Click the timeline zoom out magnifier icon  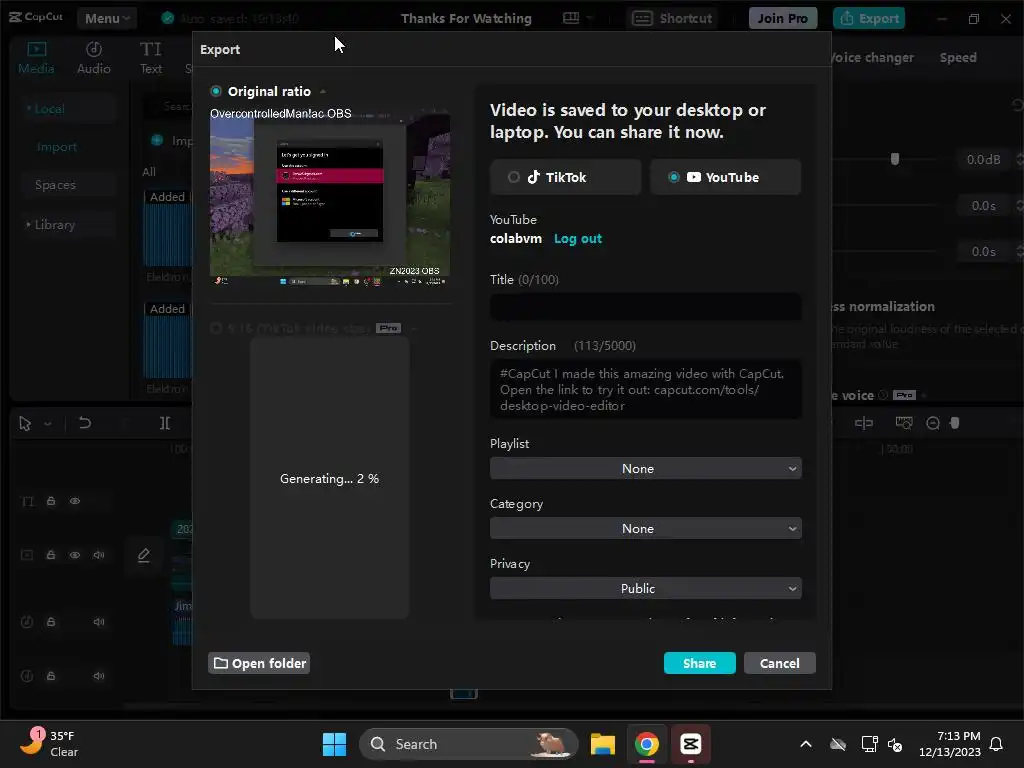pyautogui.click(x=933, y=423)
